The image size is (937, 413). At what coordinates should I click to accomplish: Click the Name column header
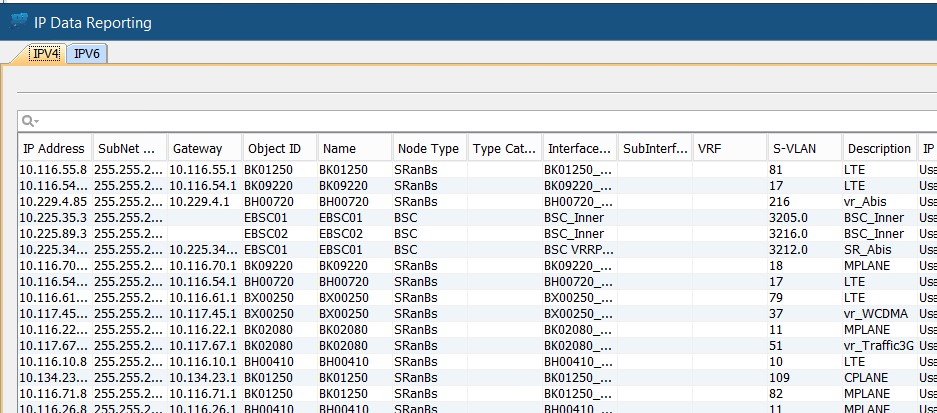click(x=352, y=148)
